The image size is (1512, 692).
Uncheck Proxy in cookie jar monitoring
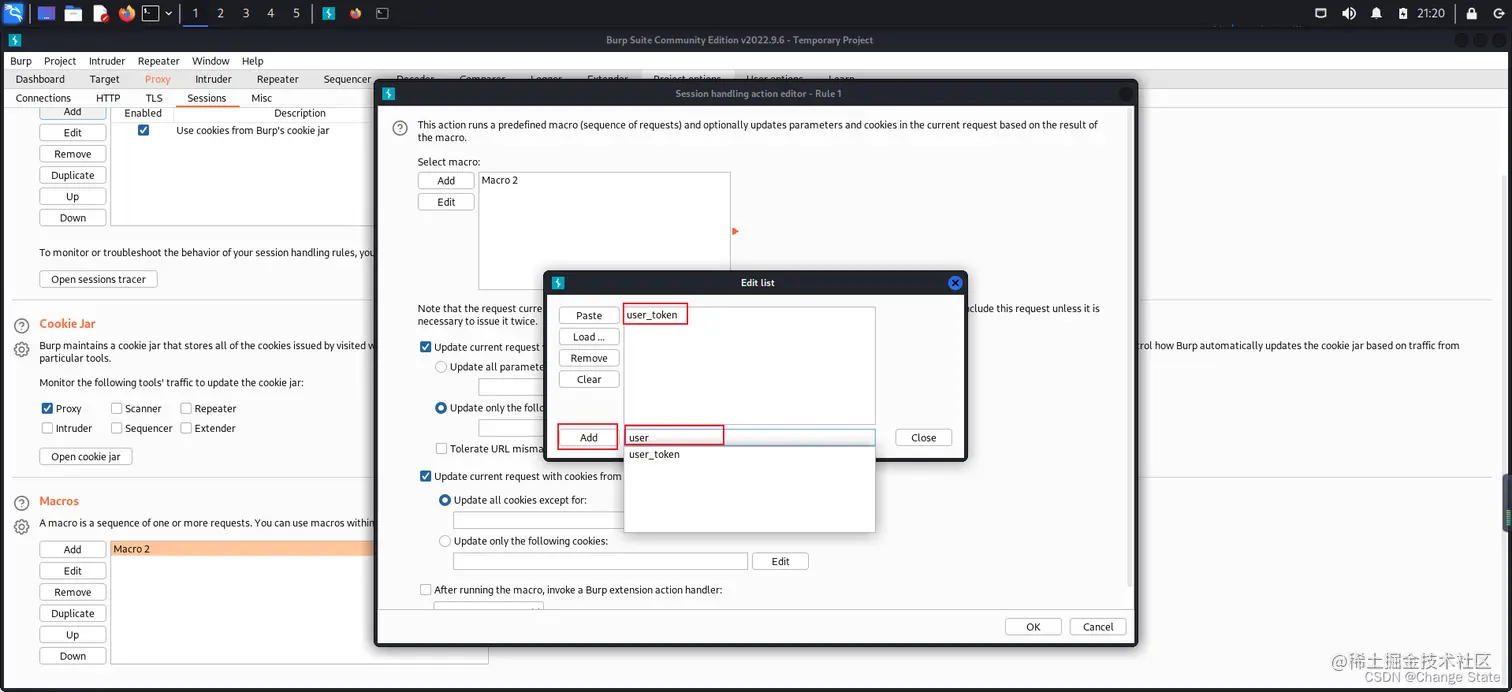47,408
